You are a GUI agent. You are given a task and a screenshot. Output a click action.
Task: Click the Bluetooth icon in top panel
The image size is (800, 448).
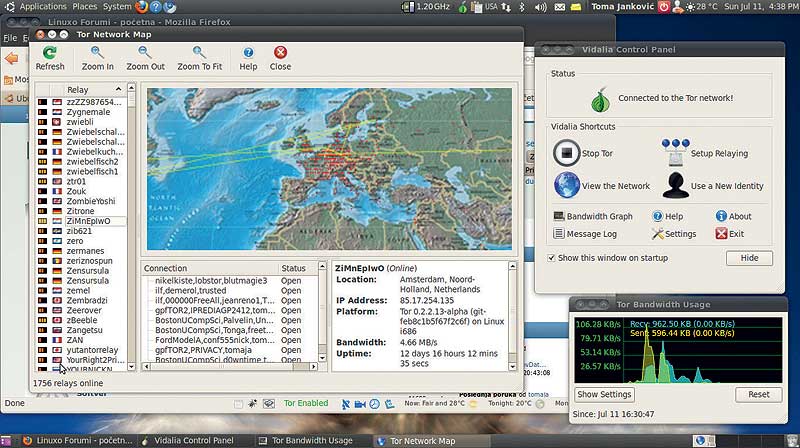tap(522, 7)
